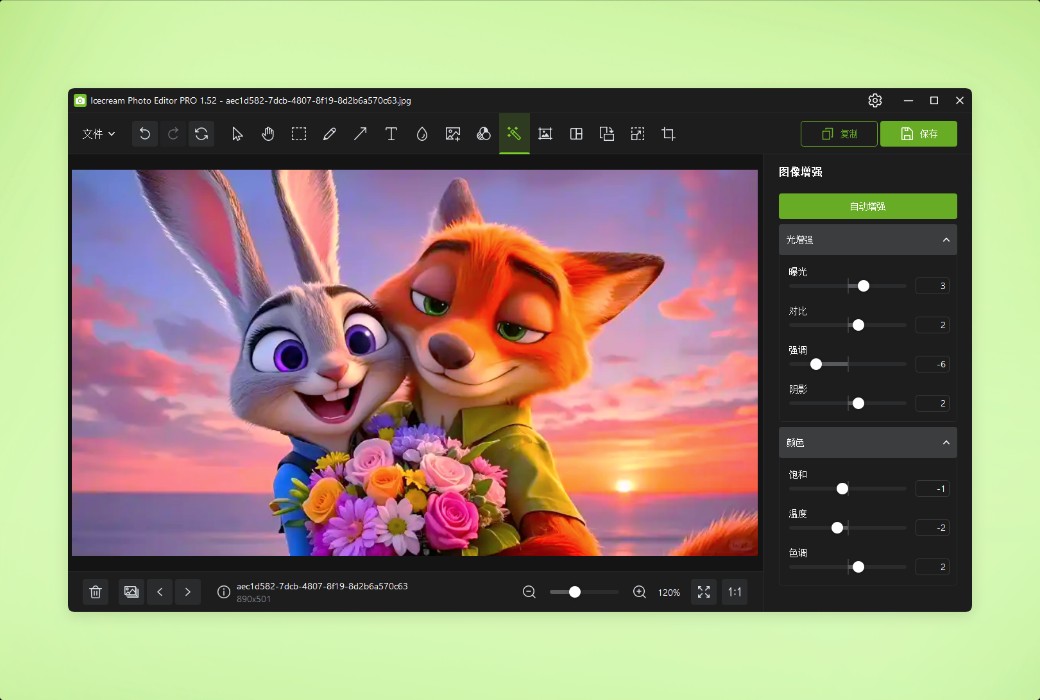Open the Blur tool
The width and height of the screenshot is (1040, 700).
click(422, 133)
